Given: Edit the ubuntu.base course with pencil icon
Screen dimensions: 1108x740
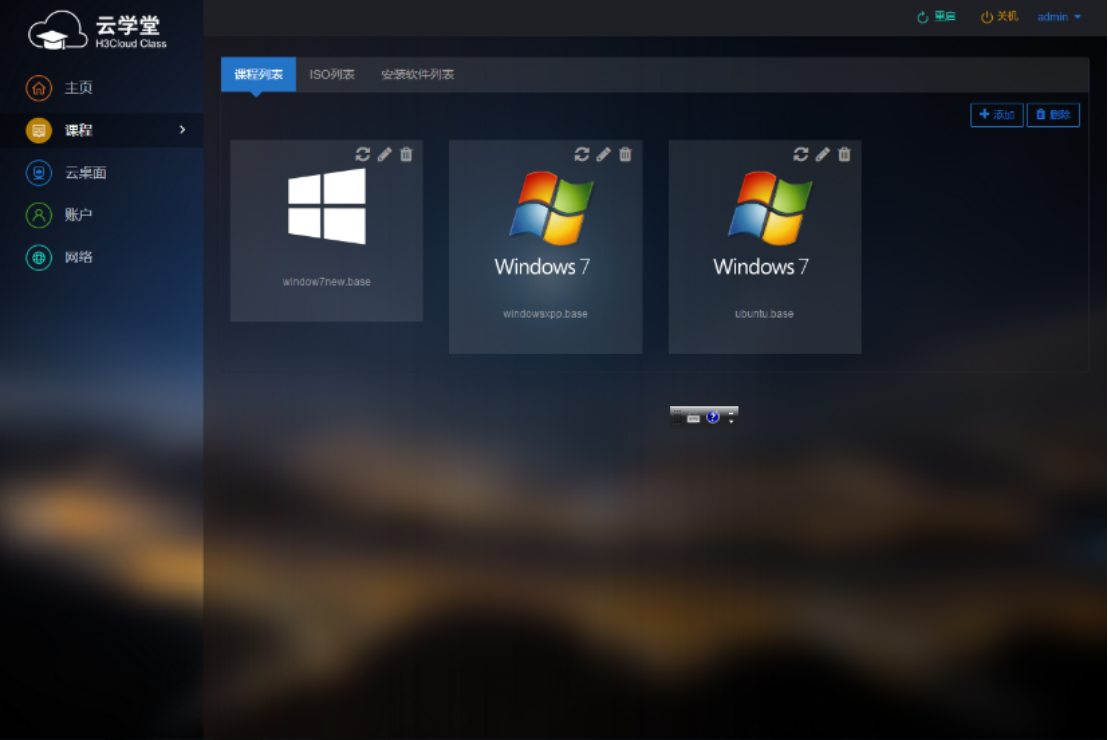Looking at the screenshot, I should pos(823,154).
